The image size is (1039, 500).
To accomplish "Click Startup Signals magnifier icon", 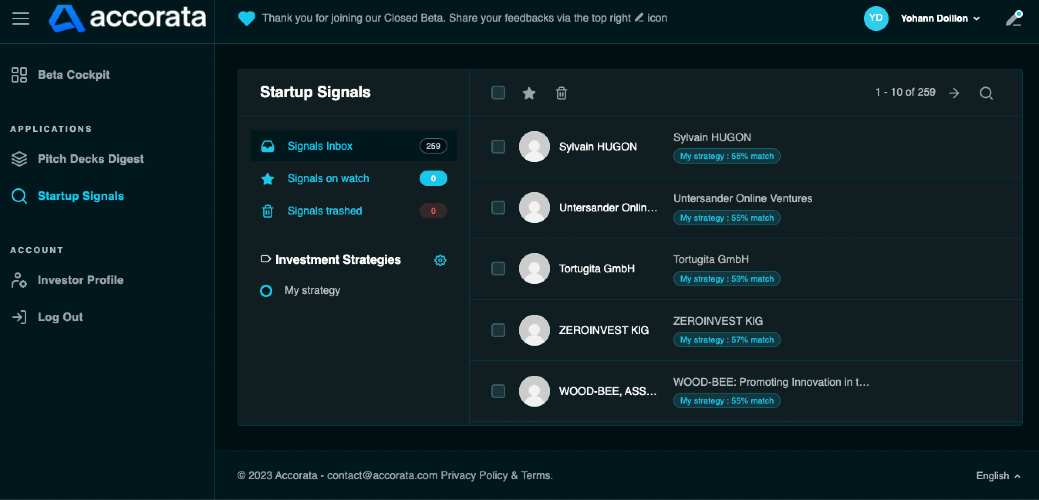I will point(19,196).
